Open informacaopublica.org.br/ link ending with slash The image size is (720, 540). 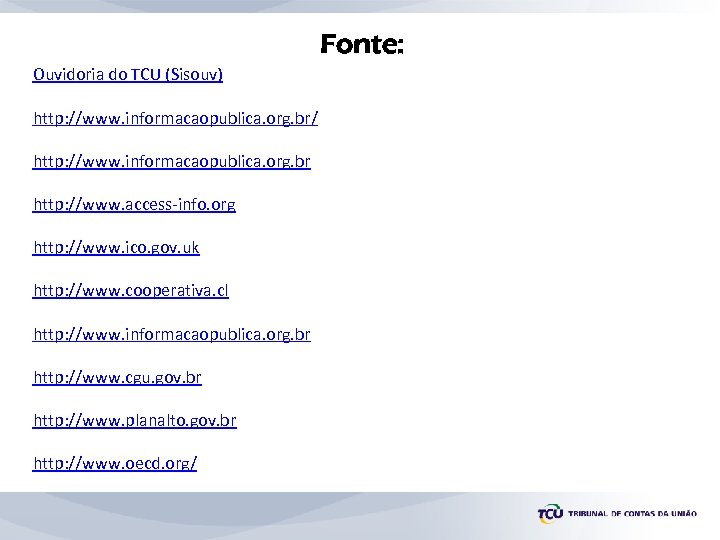tap(175, 118)
